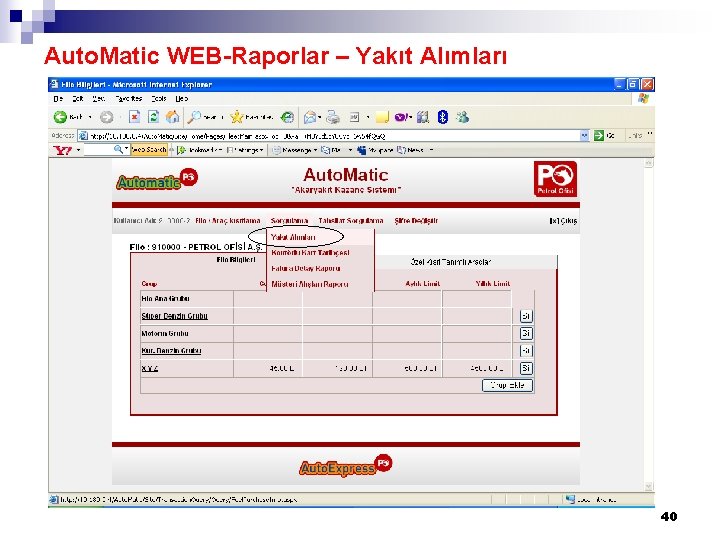Open the Yahoo logo dropdown arrow
The width and height of the screenshot is (720, 540).
click(79, 150)
